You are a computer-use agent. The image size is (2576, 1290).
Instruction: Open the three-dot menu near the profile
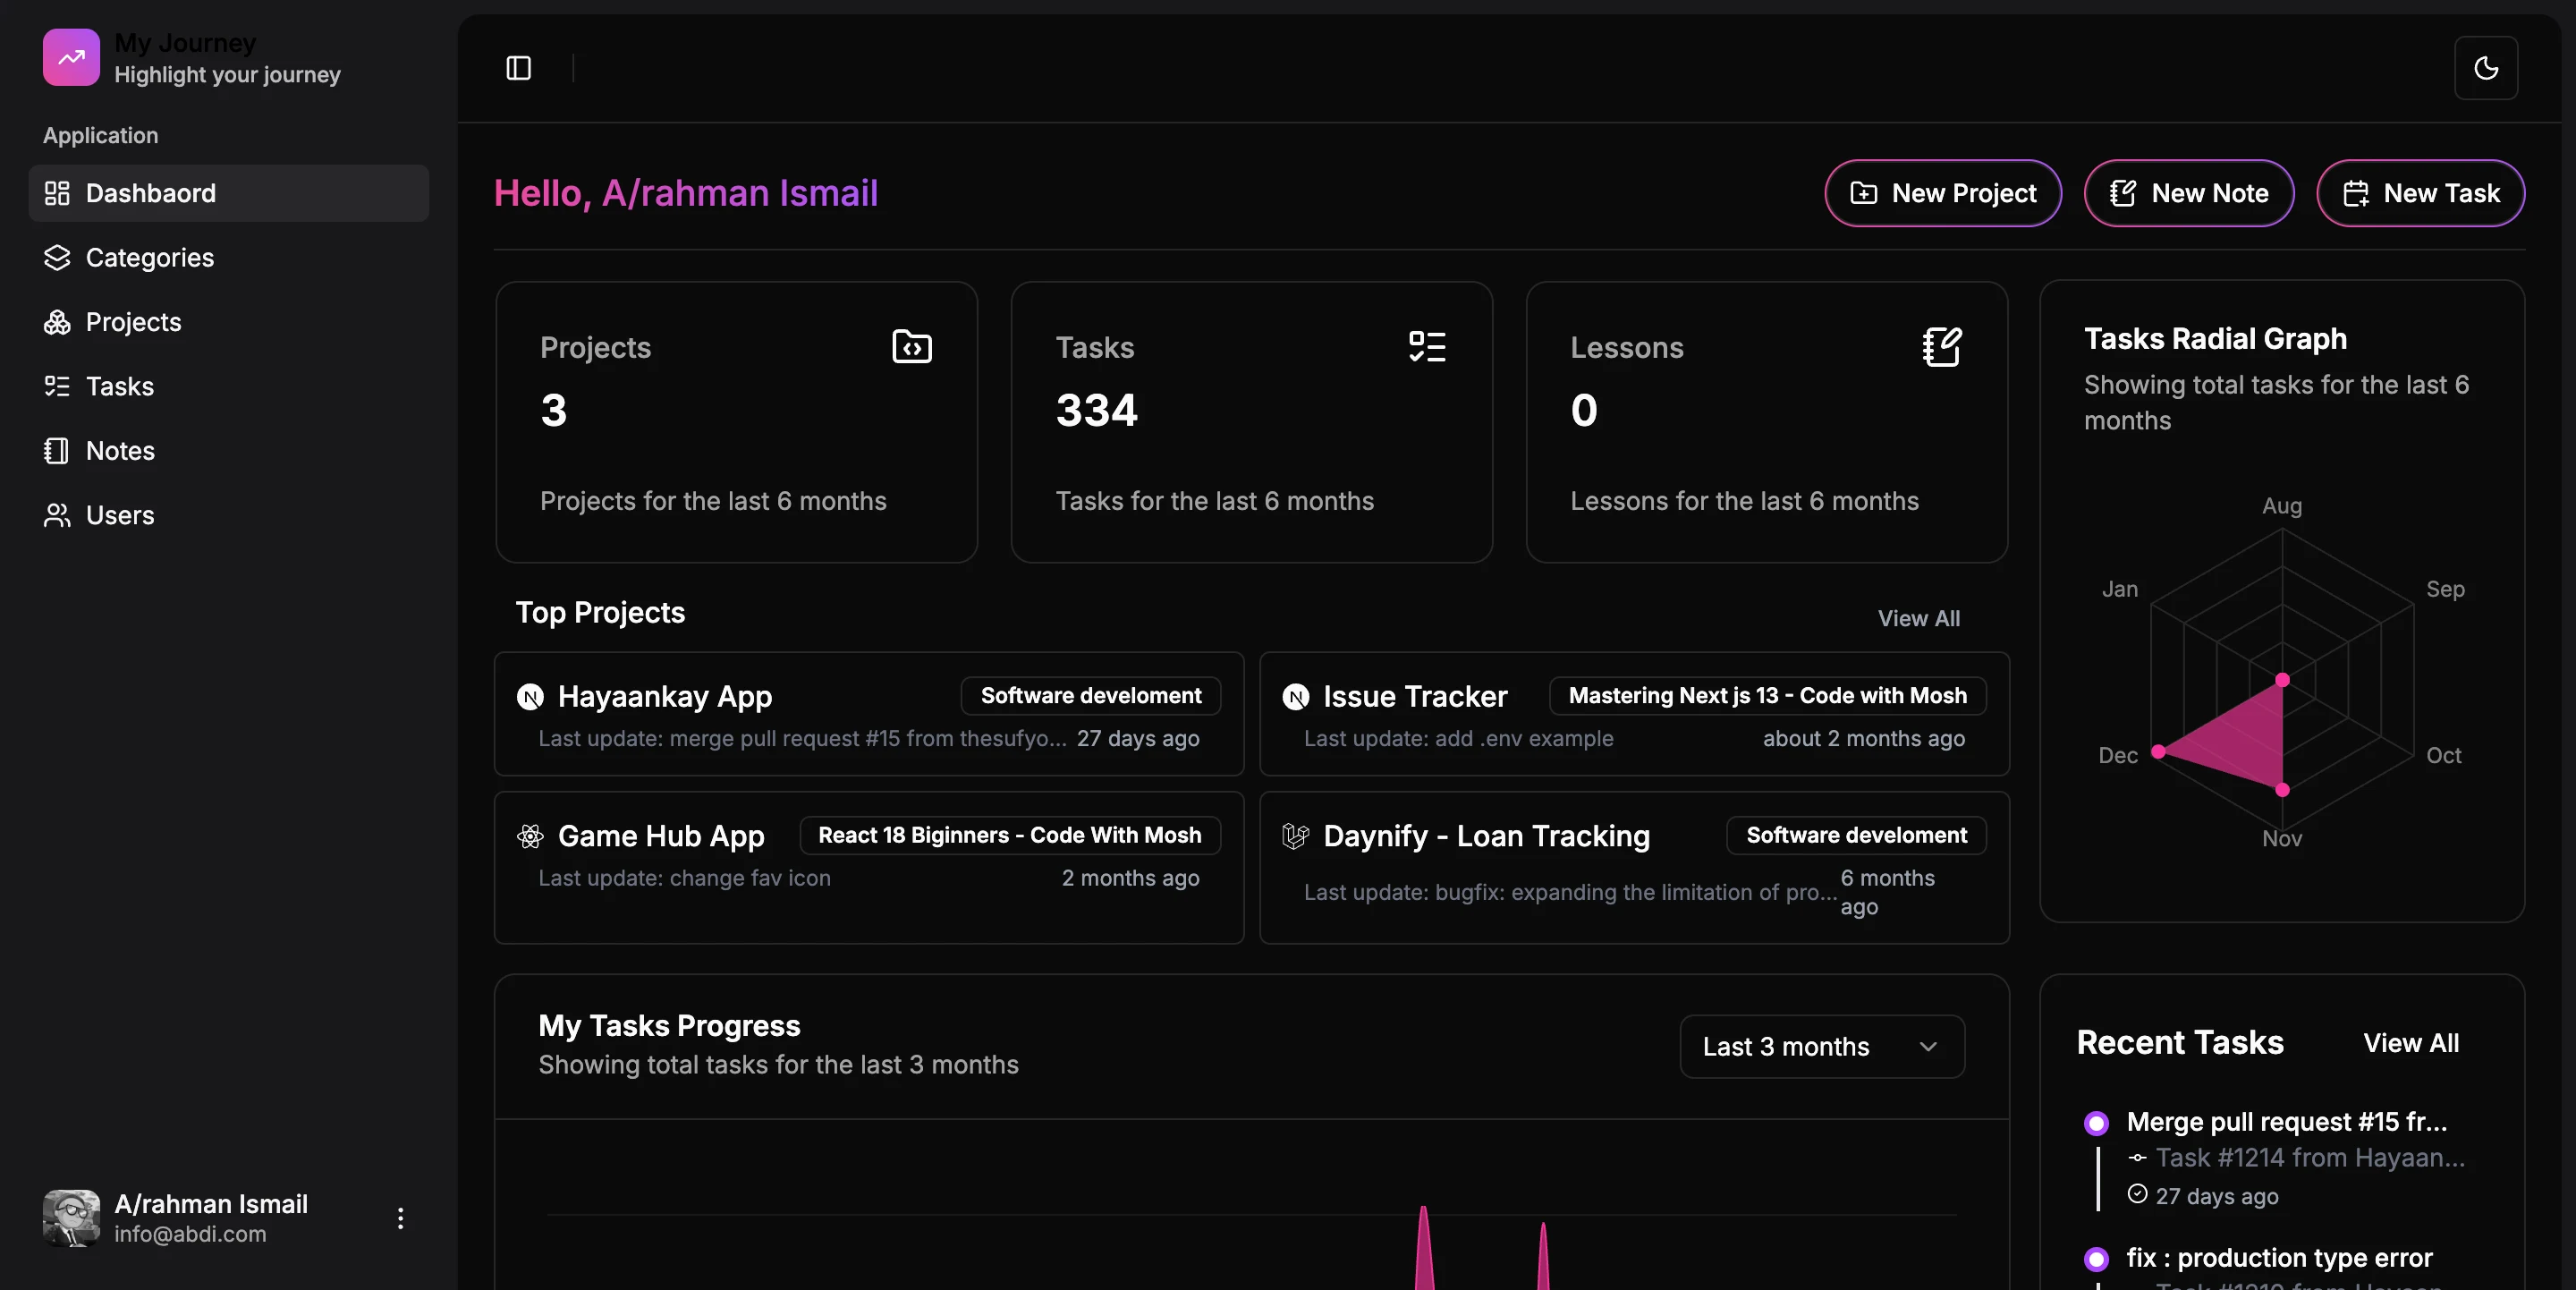tap(400, 1218)
